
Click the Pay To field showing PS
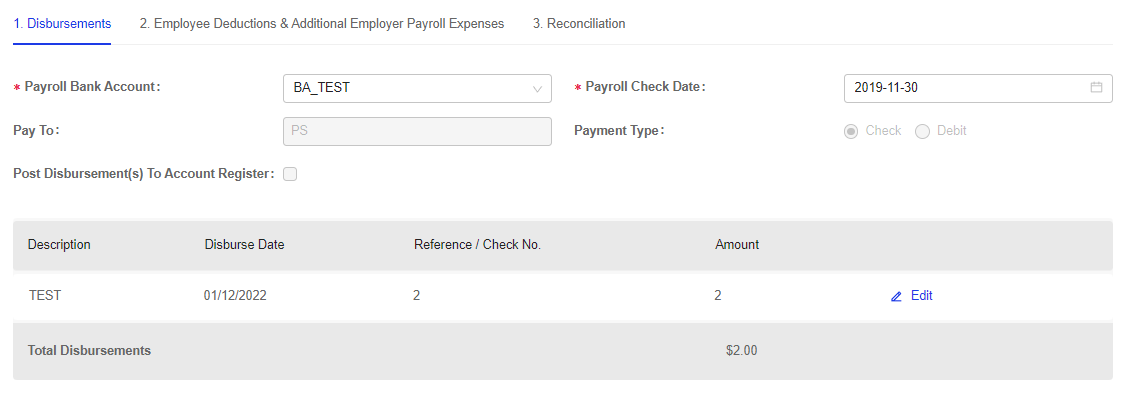[x=418, y=132]
